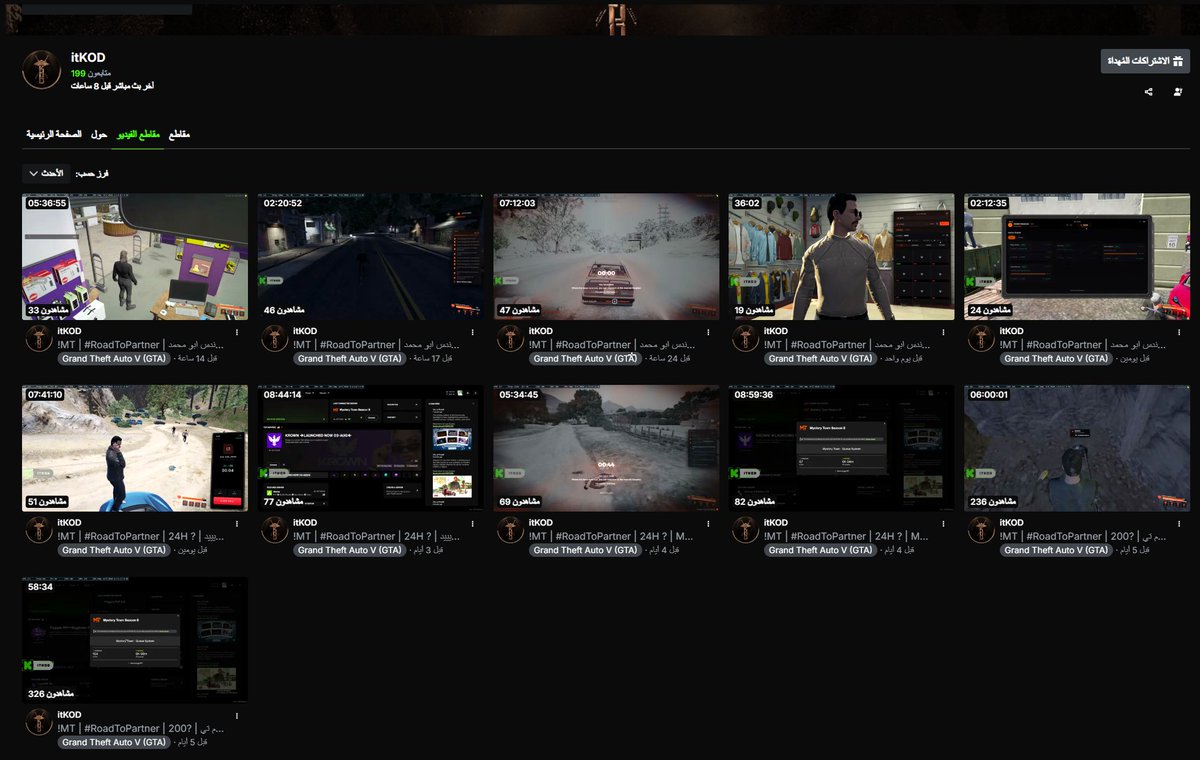The width and height of the screenshot is (1200, 760).
Task: Click the small avatar under the 02:20:52 video
Action: point(275,339)
